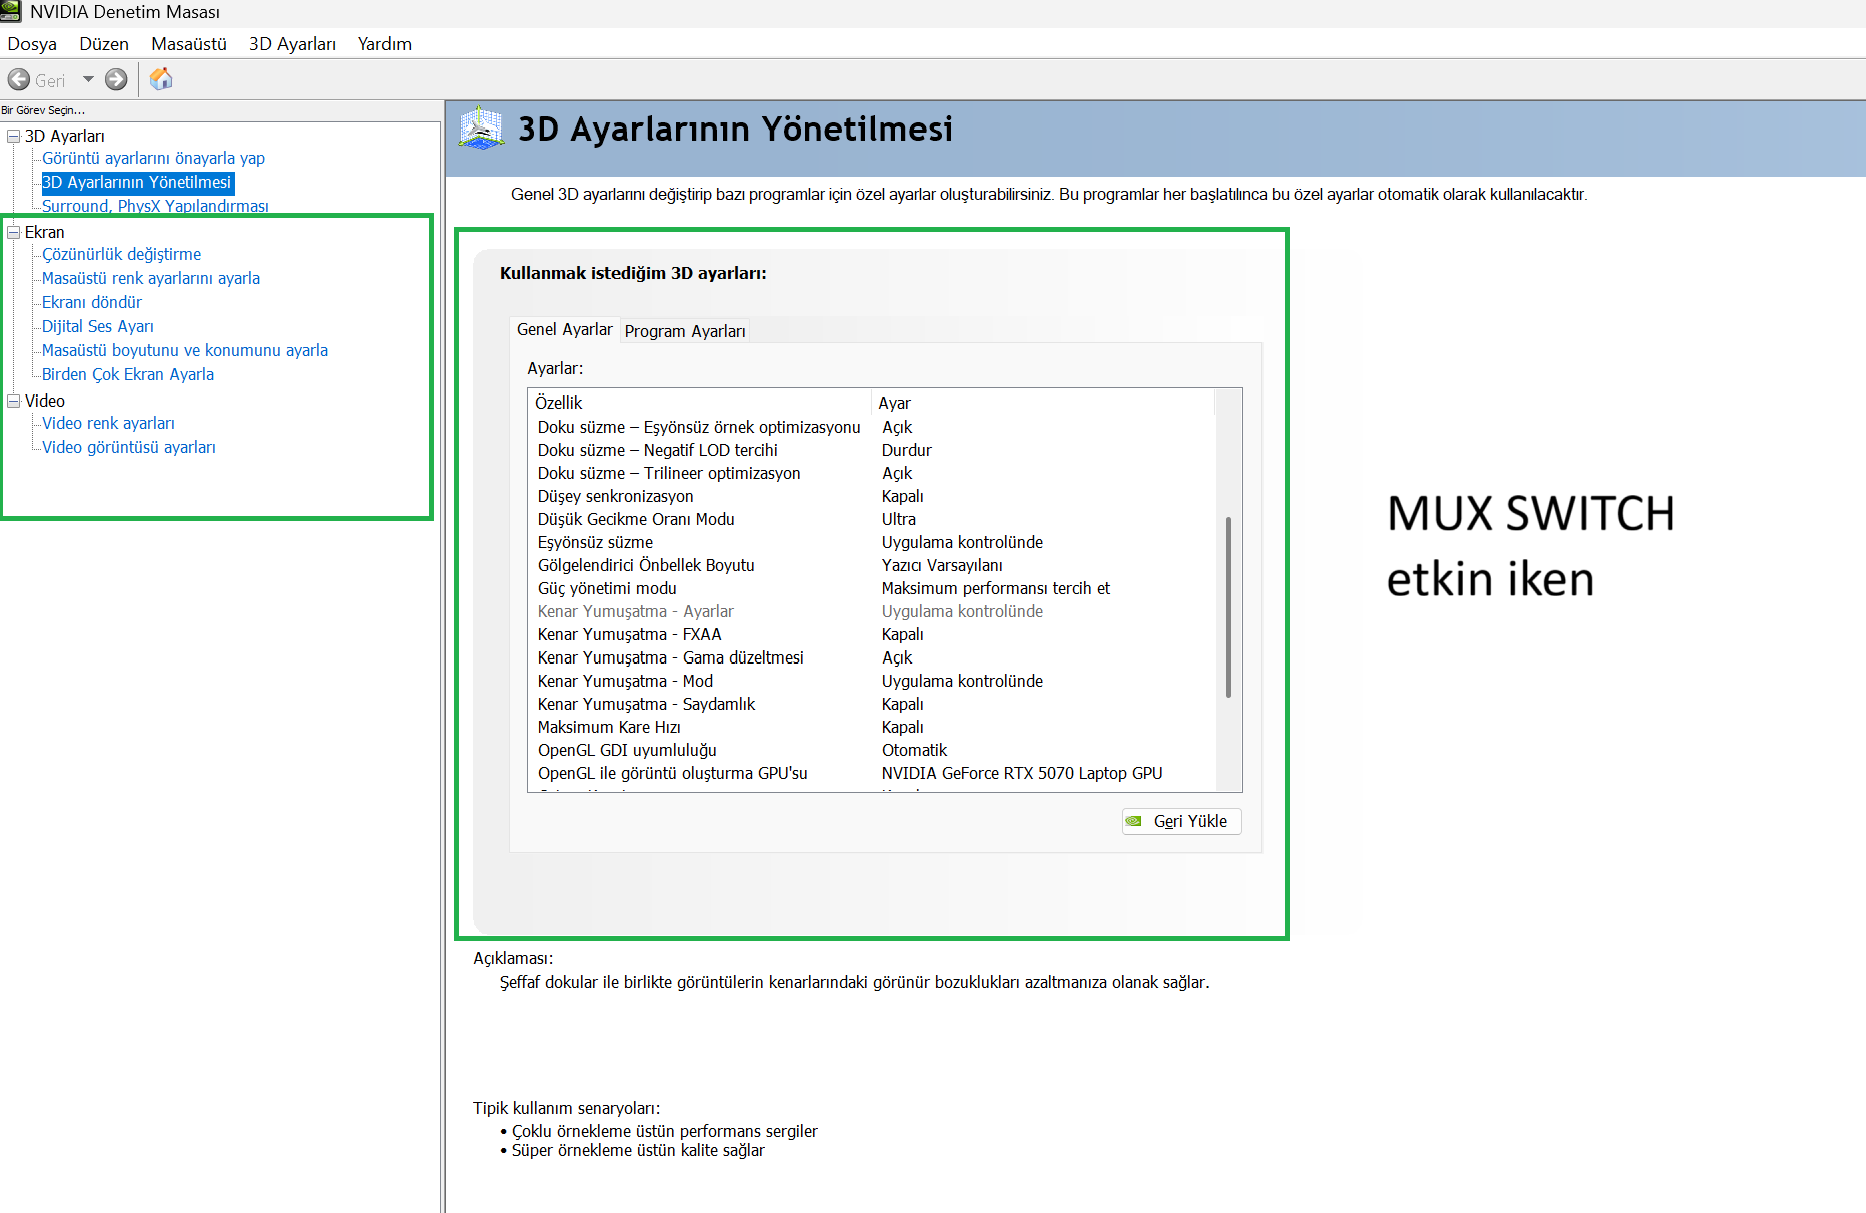Open the Dosya menu
This screenshot has height=1213, width=1866.
32,44
